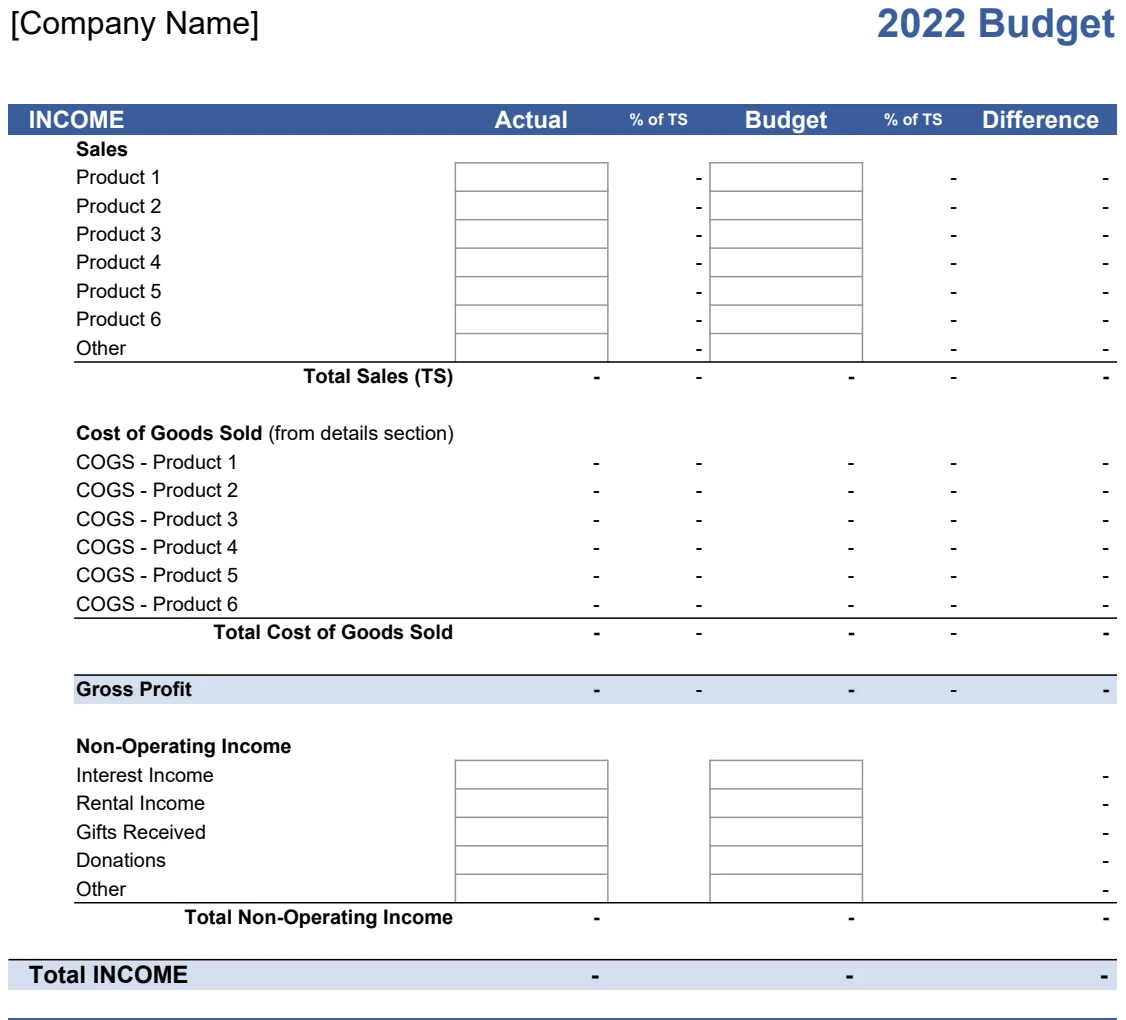Select the COGS - Product 6 label
The height and width of the screenshot is (1020, 1126).
click(157, 604)
